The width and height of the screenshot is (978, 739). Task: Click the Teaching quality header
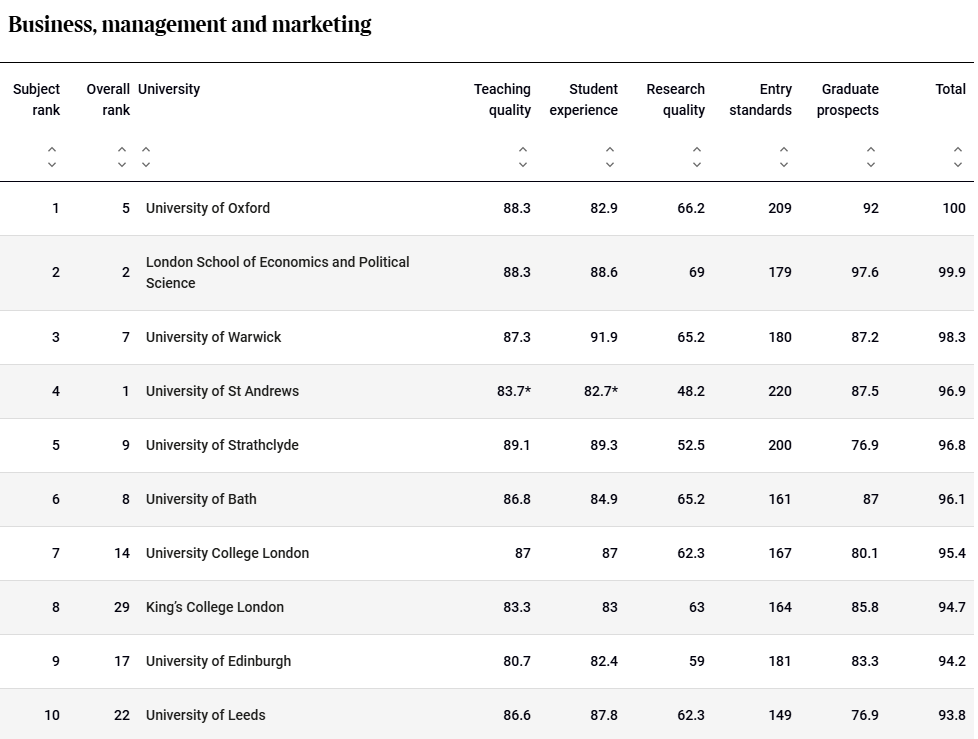click(502, 99)
